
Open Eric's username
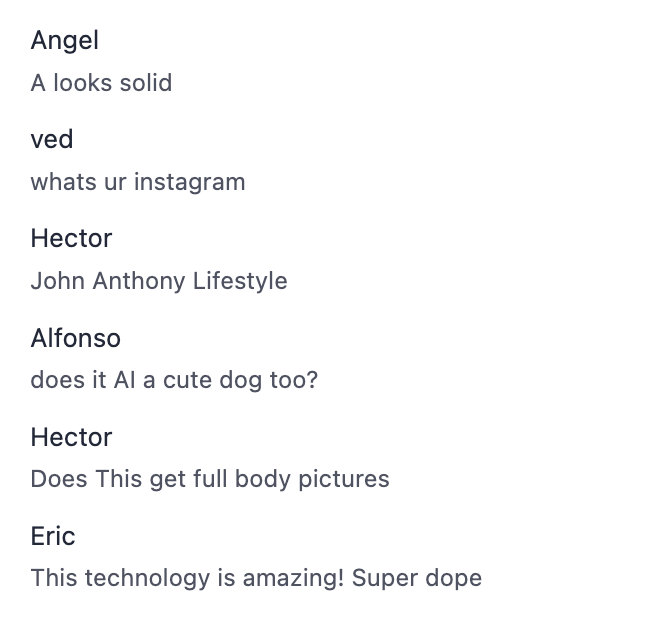tap(53, 536)
